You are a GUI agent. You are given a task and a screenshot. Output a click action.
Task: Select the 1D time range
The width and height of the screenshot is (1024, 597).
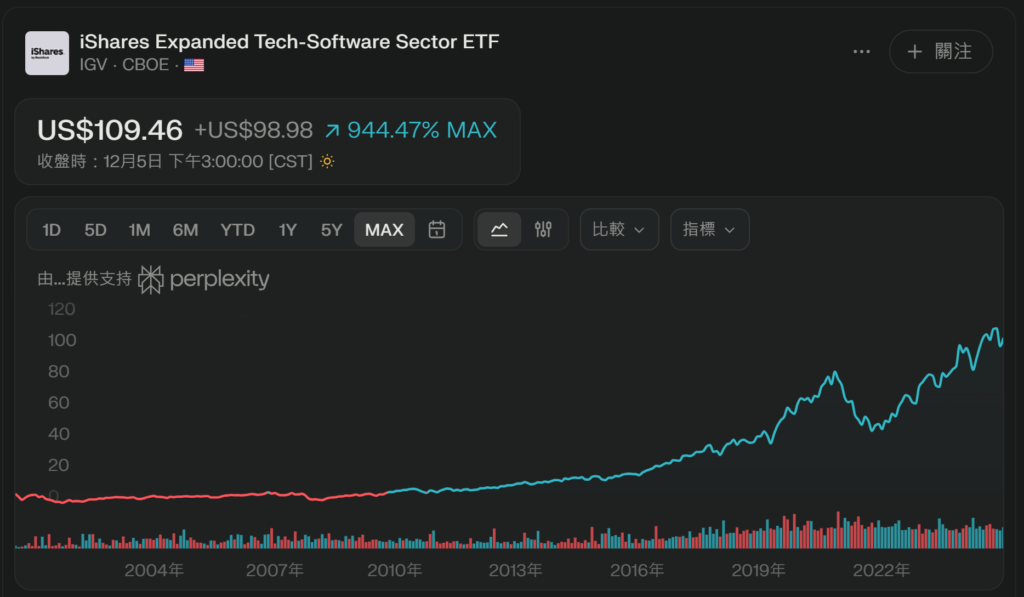[x=51, y=230]
